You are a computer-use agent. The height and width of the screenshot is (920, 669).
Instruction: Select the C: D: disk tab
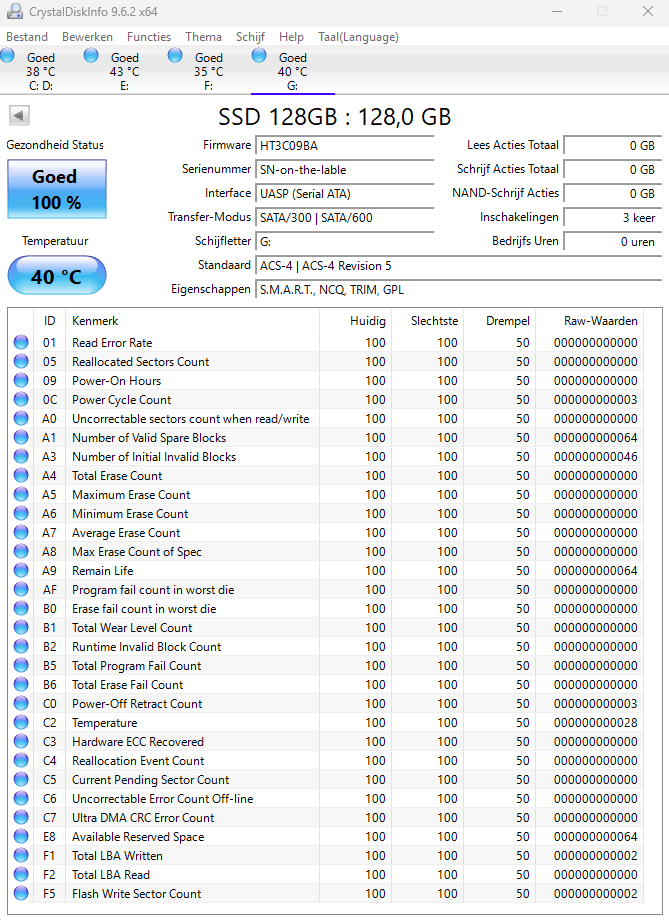[x=41, y=71]
